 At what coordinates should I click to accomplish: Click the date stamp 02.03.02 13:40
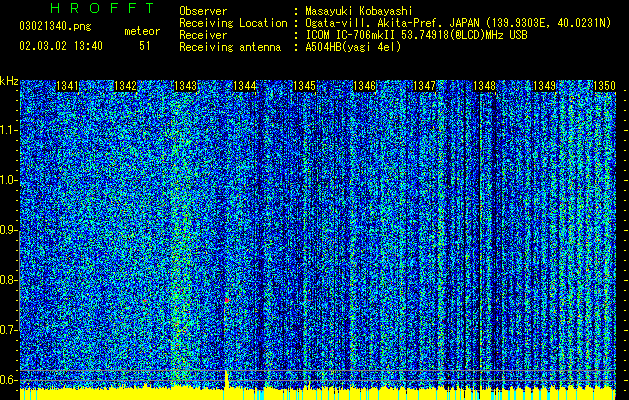click(61, 46)
